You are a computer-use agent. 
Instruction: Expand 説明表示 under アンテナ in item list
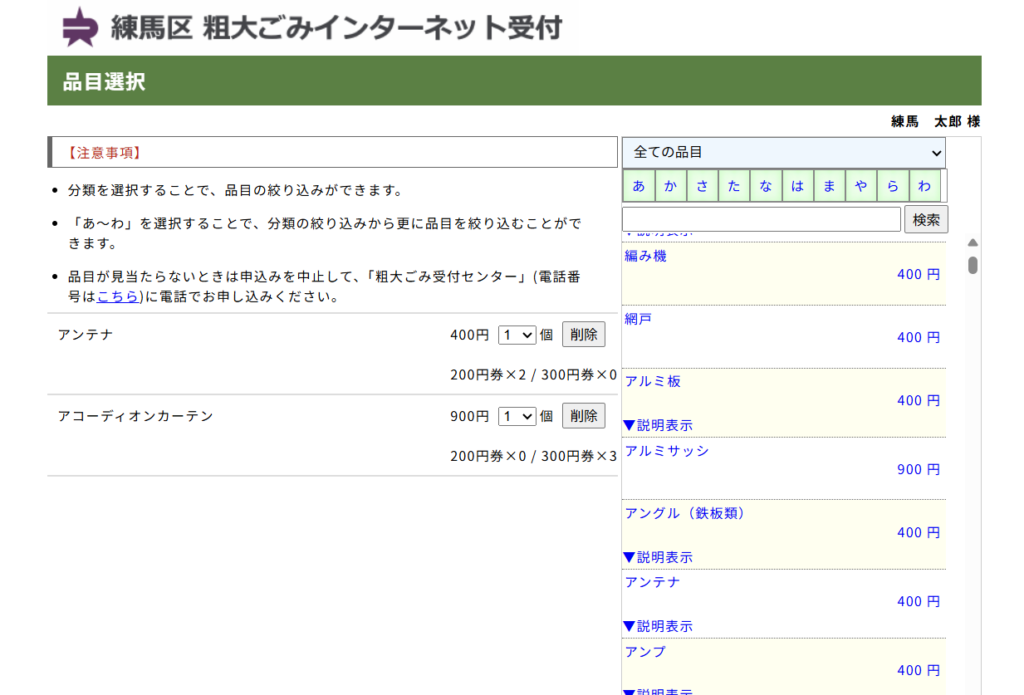point(657,626)
